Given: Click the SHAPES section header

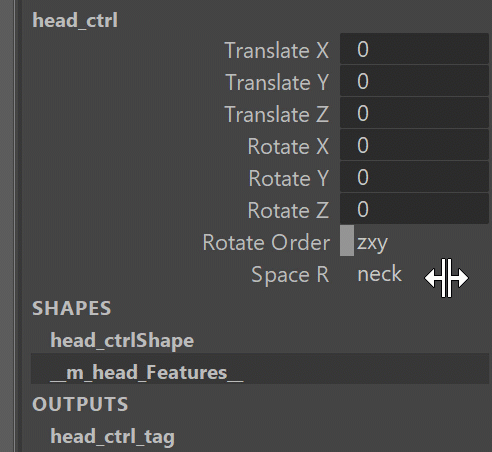Looking at the screenshot, I should pyautogui.click(x=72, y=308).
